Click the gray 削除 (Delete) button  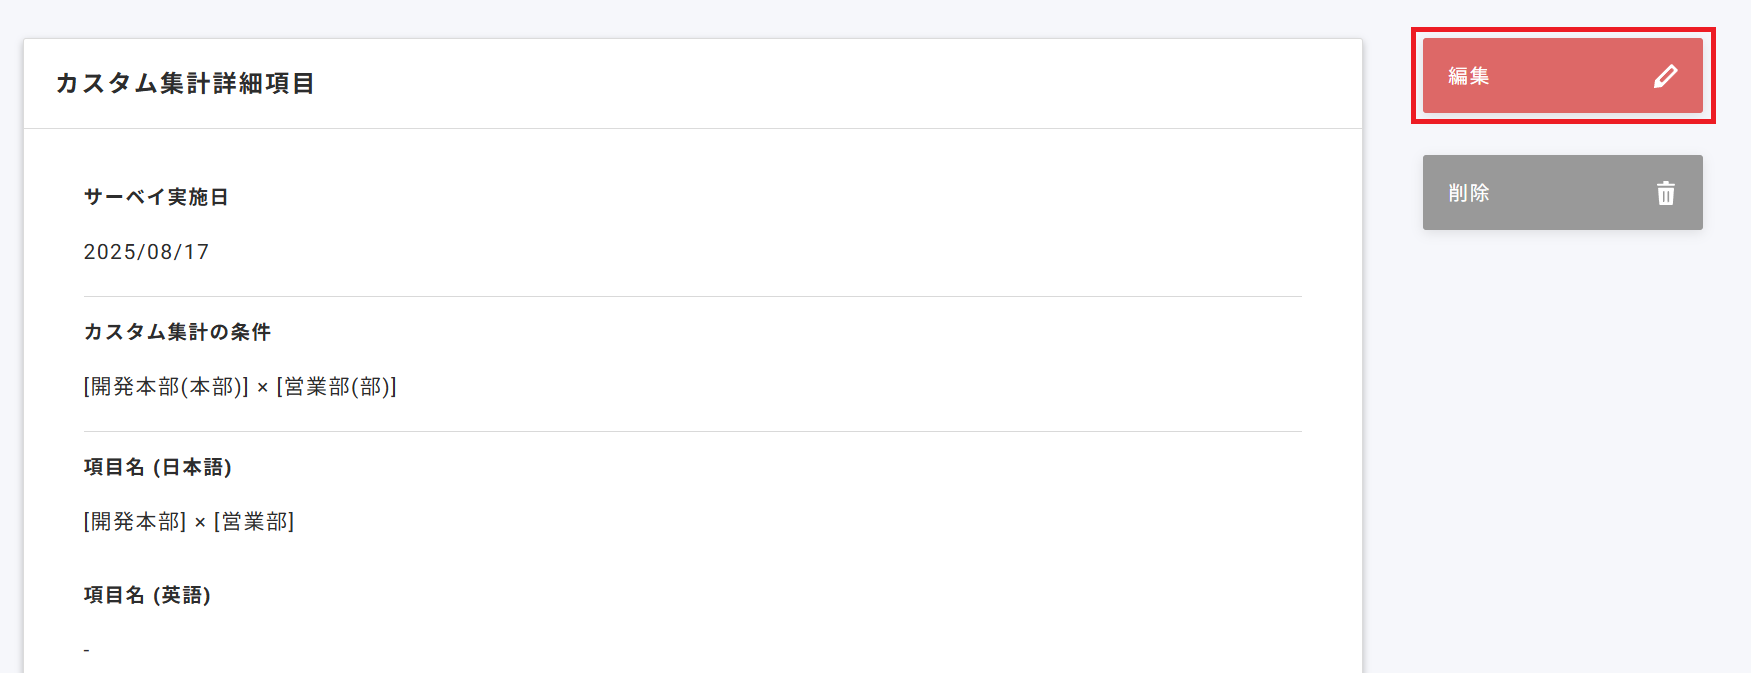[x=1562, y=192]
